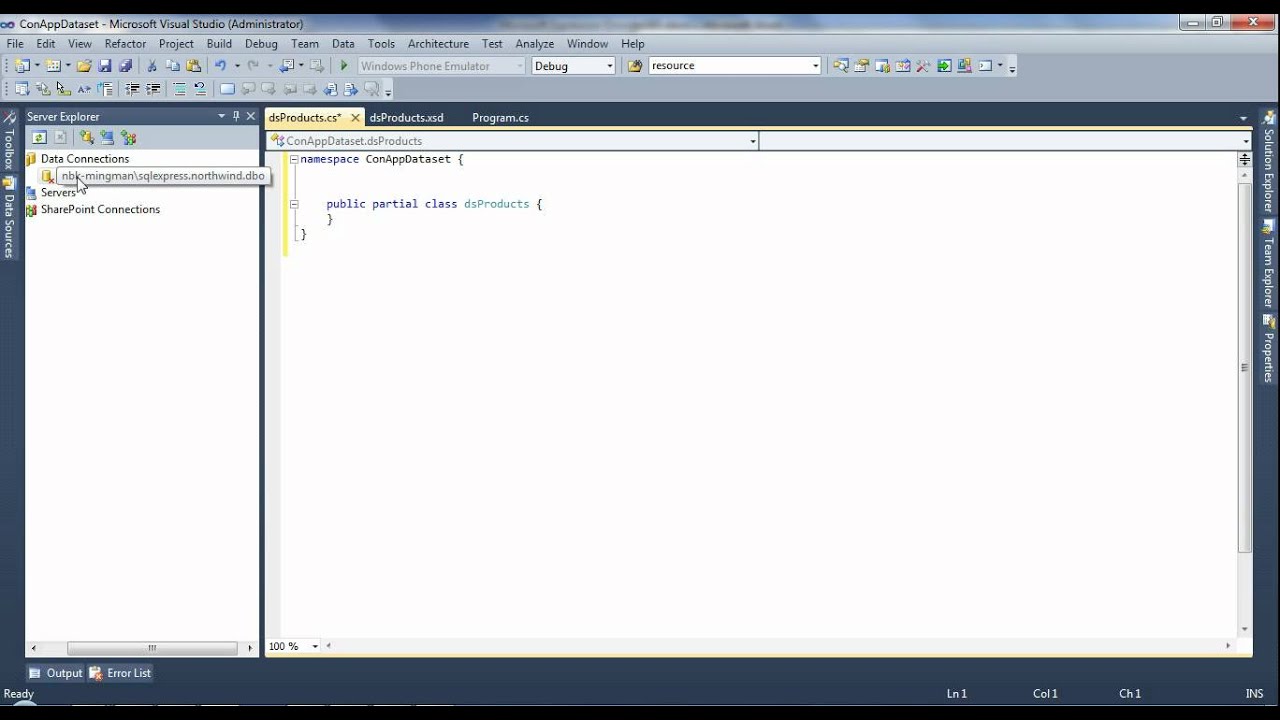
Task: Open the Team Explorer side tab
Action: click(x=1269, y=264)
